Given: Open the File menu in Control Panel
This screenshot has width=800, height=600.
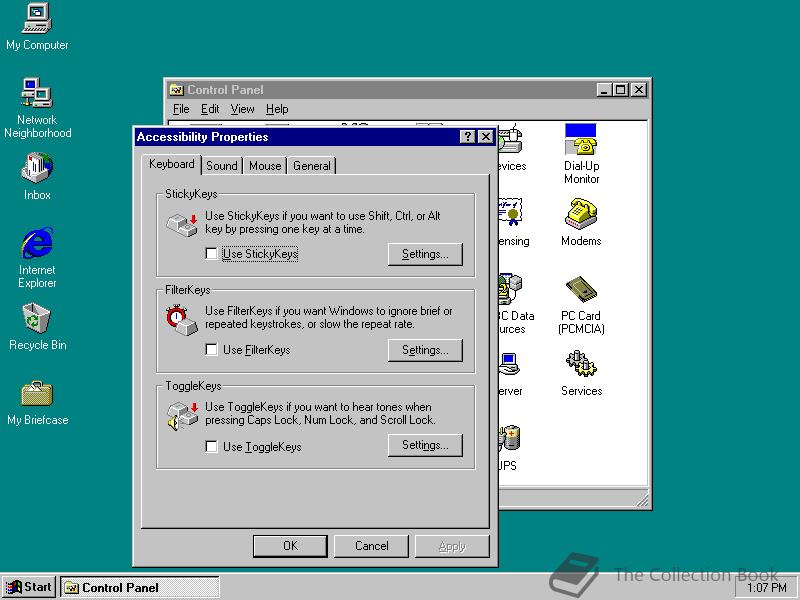Looking at the screenshot, I should click(181, 109).
